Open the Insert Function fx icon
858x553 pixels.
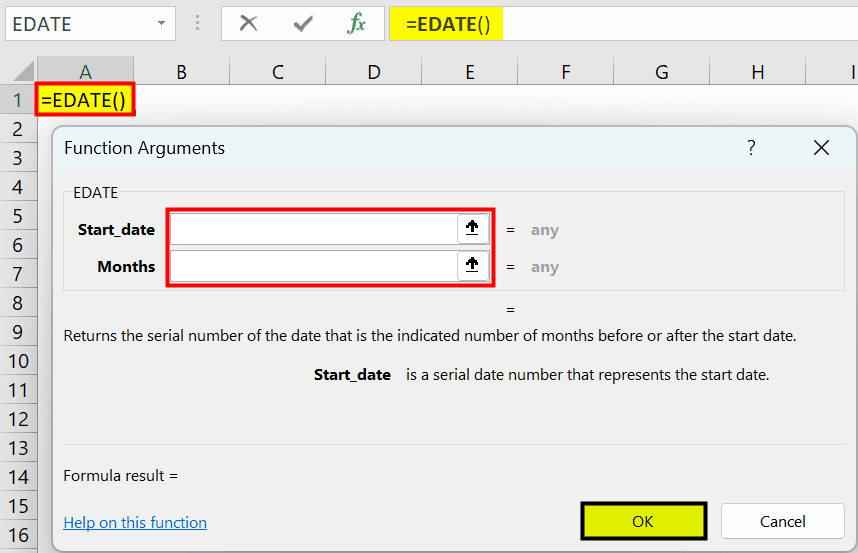coord(356,24)
